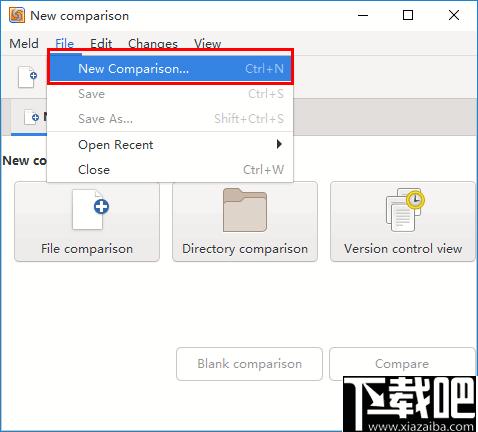
Task: Select Directory comparison mode
Action: coord(245,221)
